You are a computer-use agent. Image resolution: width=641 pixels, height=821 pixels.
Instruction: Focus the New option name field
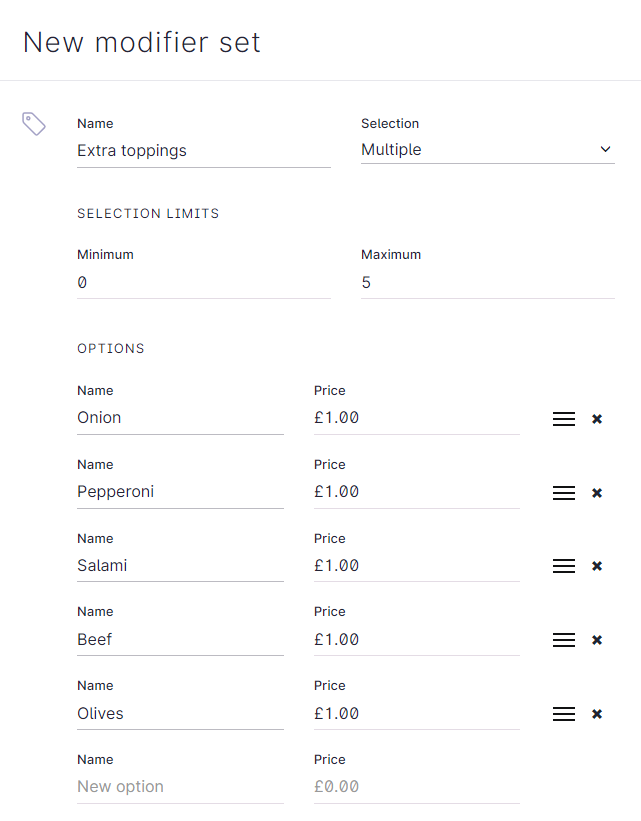180,787
